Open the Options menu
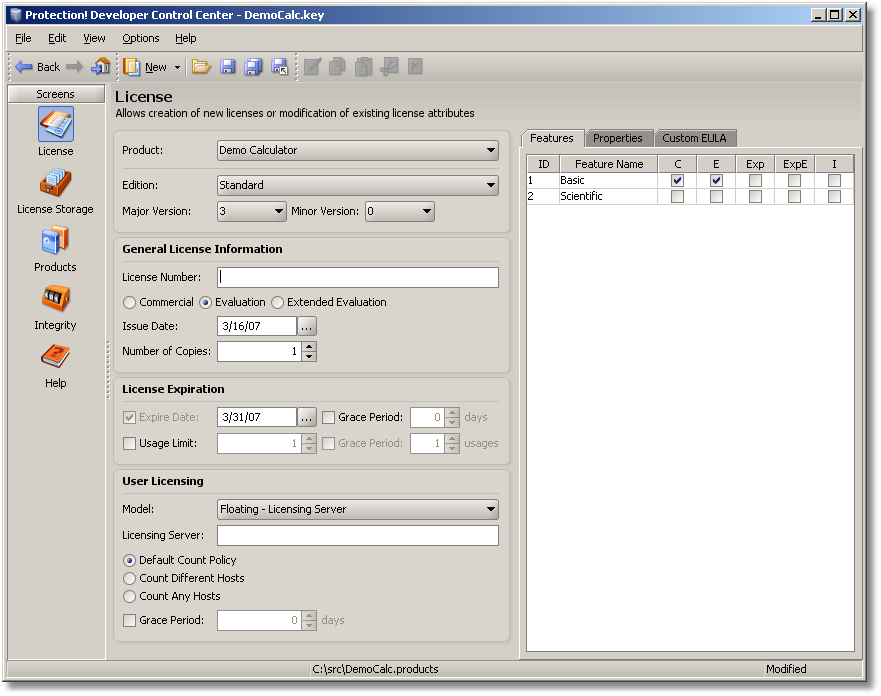881x696 pixels. (140, 38)
